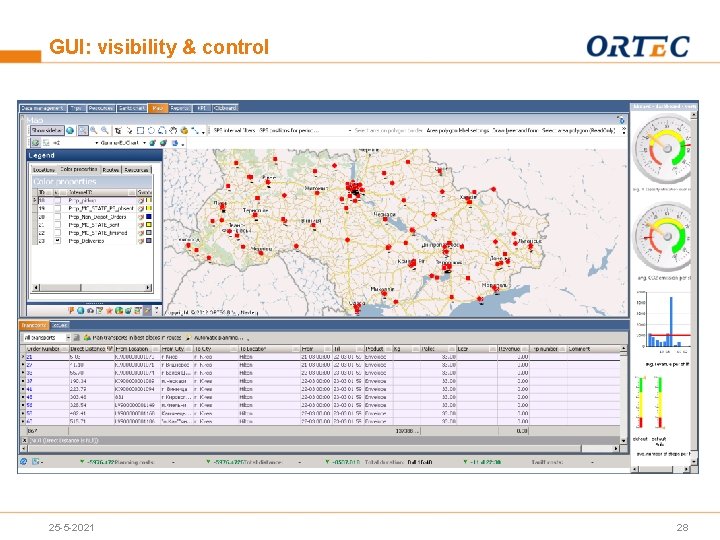Select the zoom-to-fit map tool
Viewport: 720px width, 540px height.
click(x=83, y=130)
